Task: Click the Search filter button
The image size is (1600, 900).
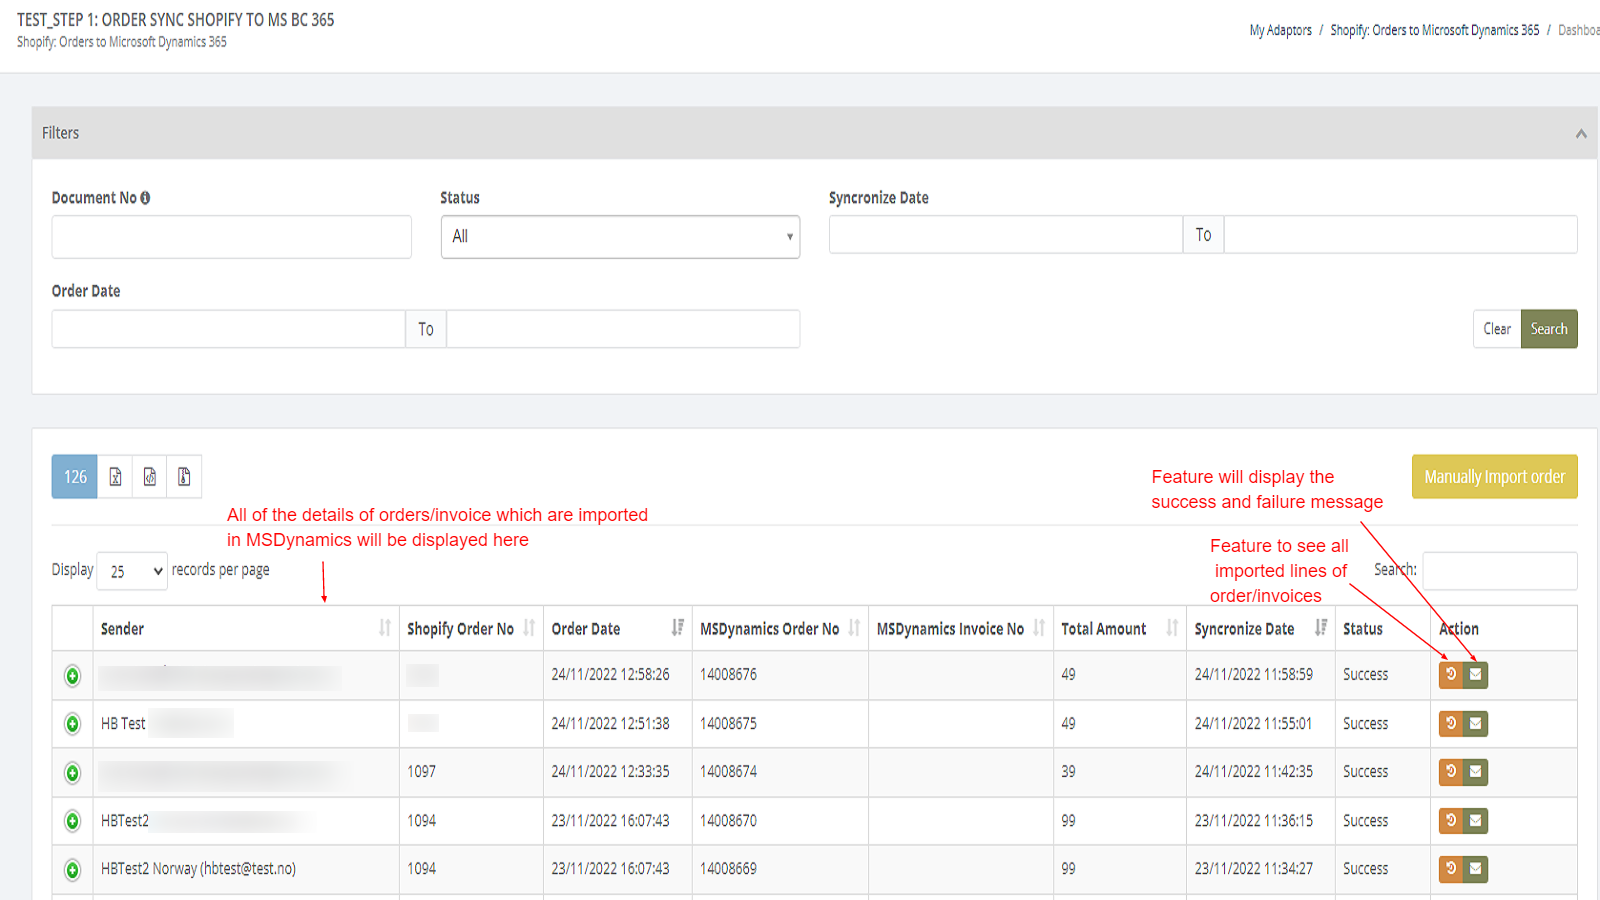Action: click(x=1549, y=329)
